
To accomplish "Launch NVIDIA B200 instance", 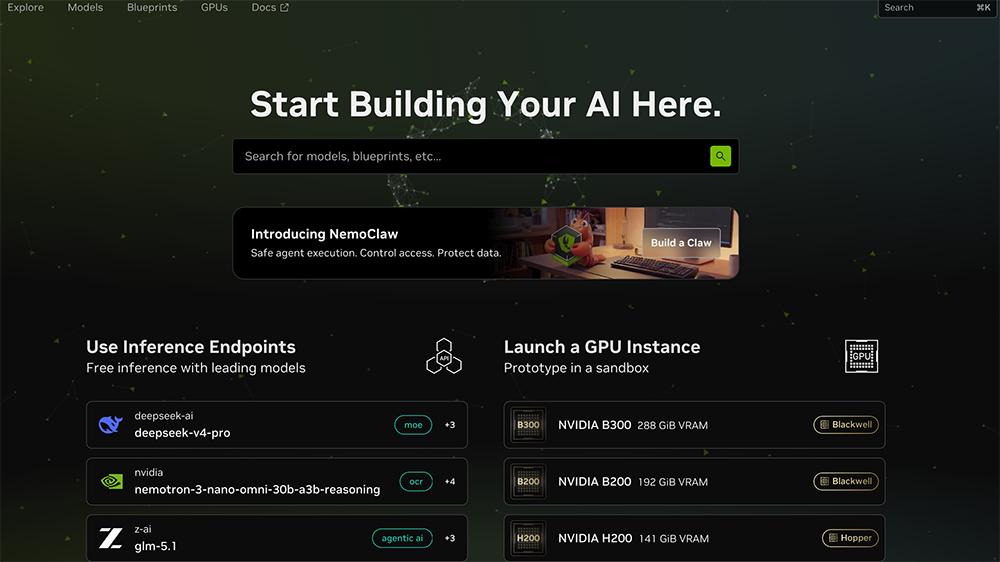I will tap(695, 482).
